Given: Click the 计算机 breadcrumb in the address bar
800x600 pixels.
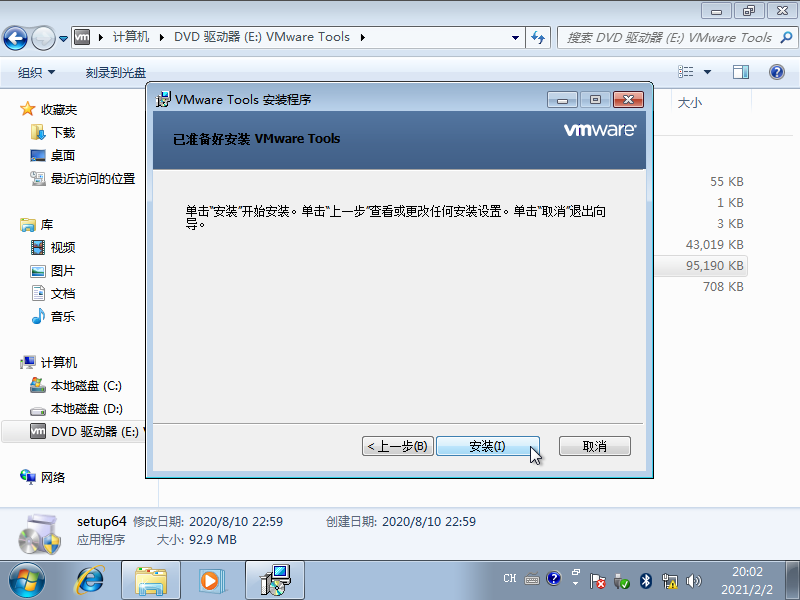Looking at the screenshot, I should (x=131, y=37).
